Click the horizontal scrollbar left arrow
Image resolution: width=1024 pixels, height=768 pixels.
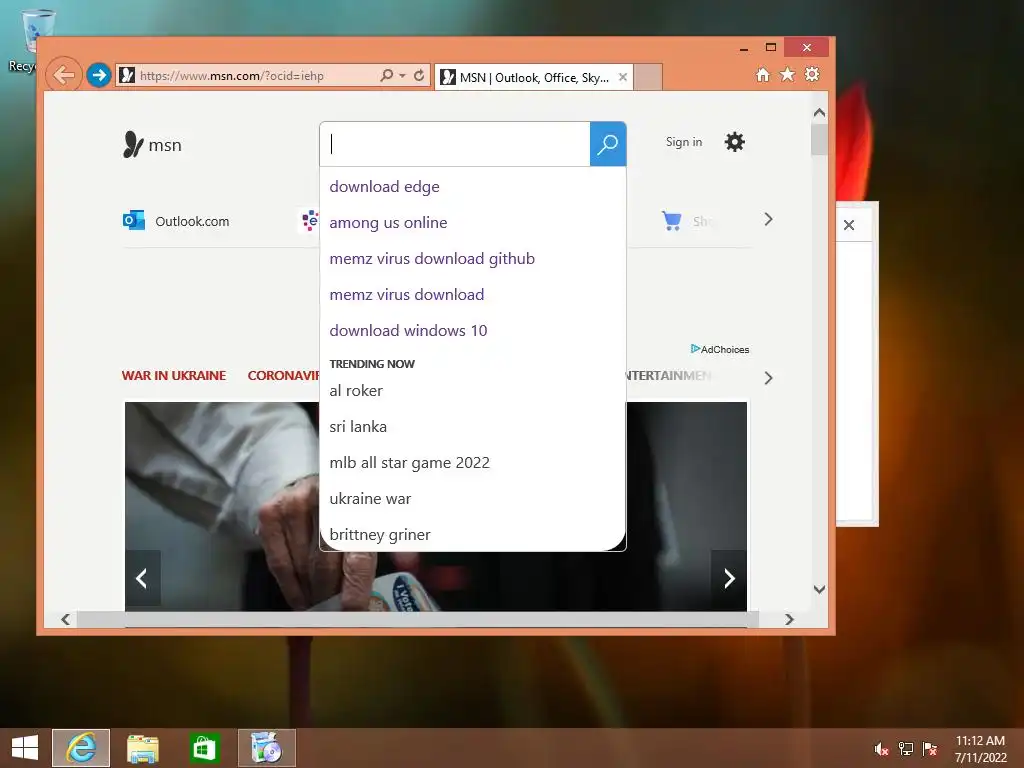pos(65,619)
